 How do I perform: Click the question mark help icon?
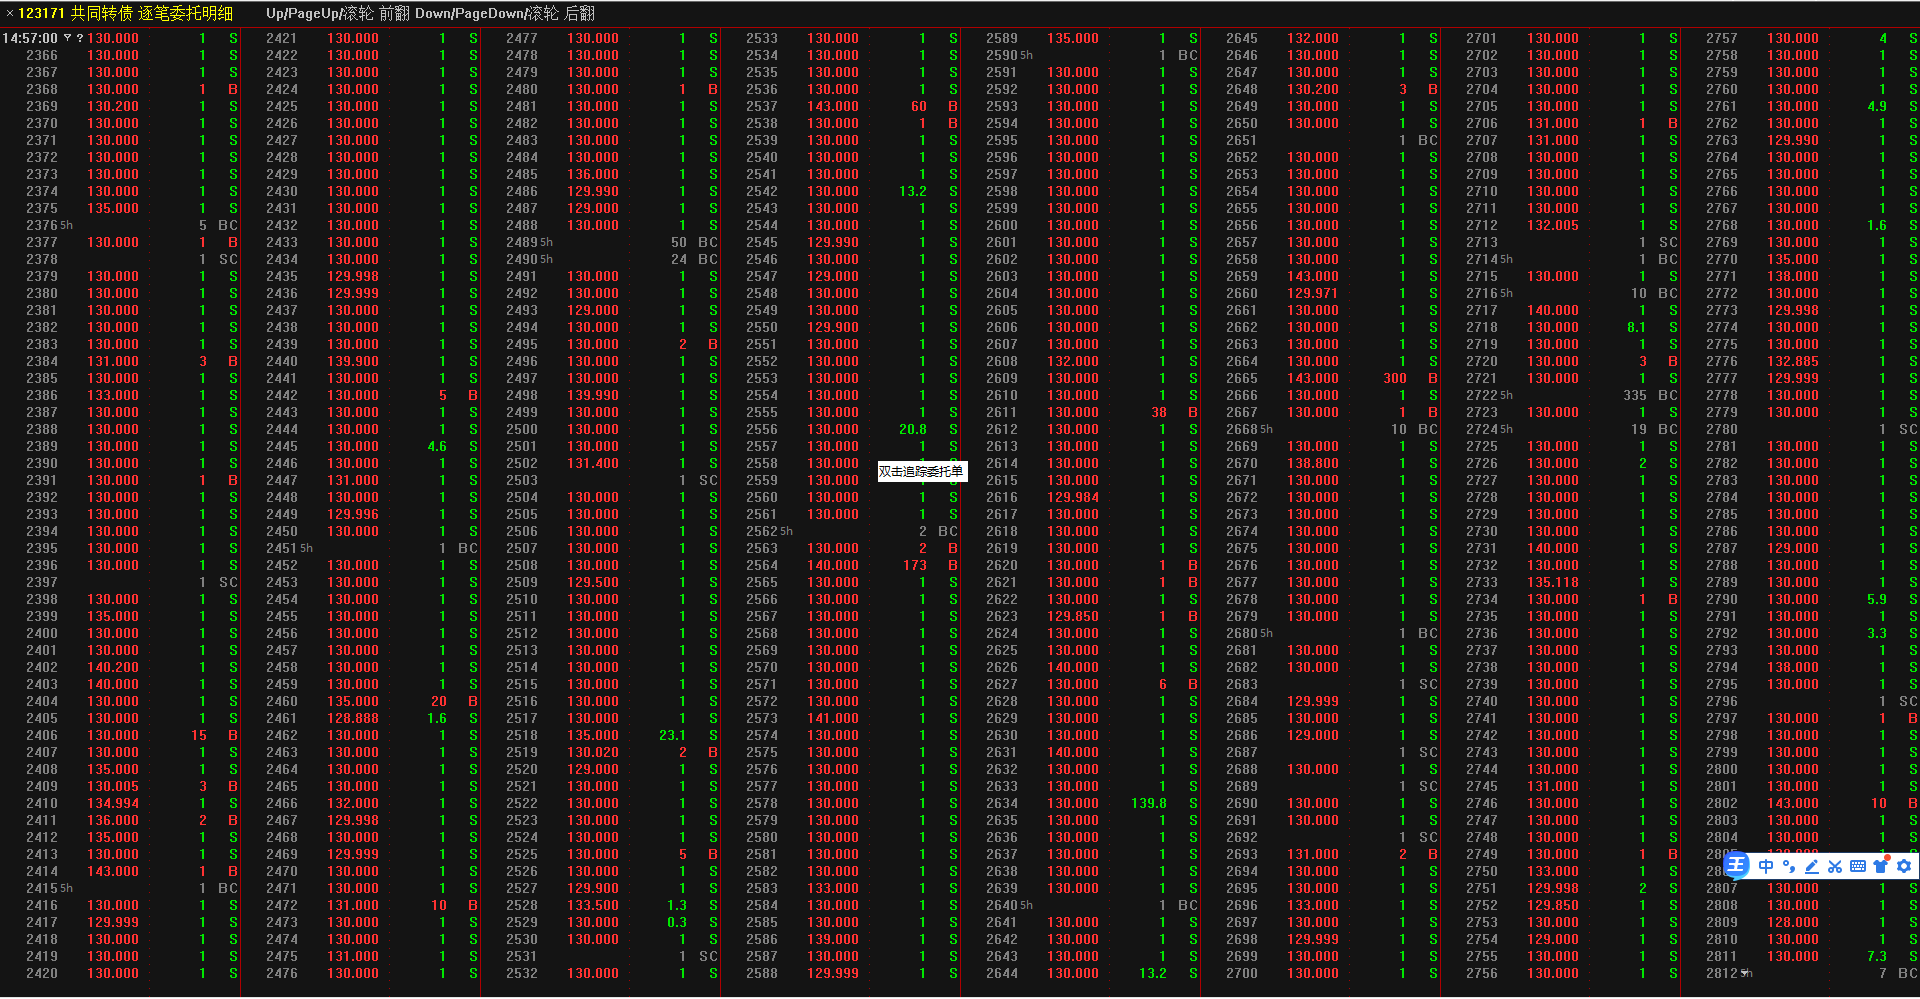[x=80, y=39]
